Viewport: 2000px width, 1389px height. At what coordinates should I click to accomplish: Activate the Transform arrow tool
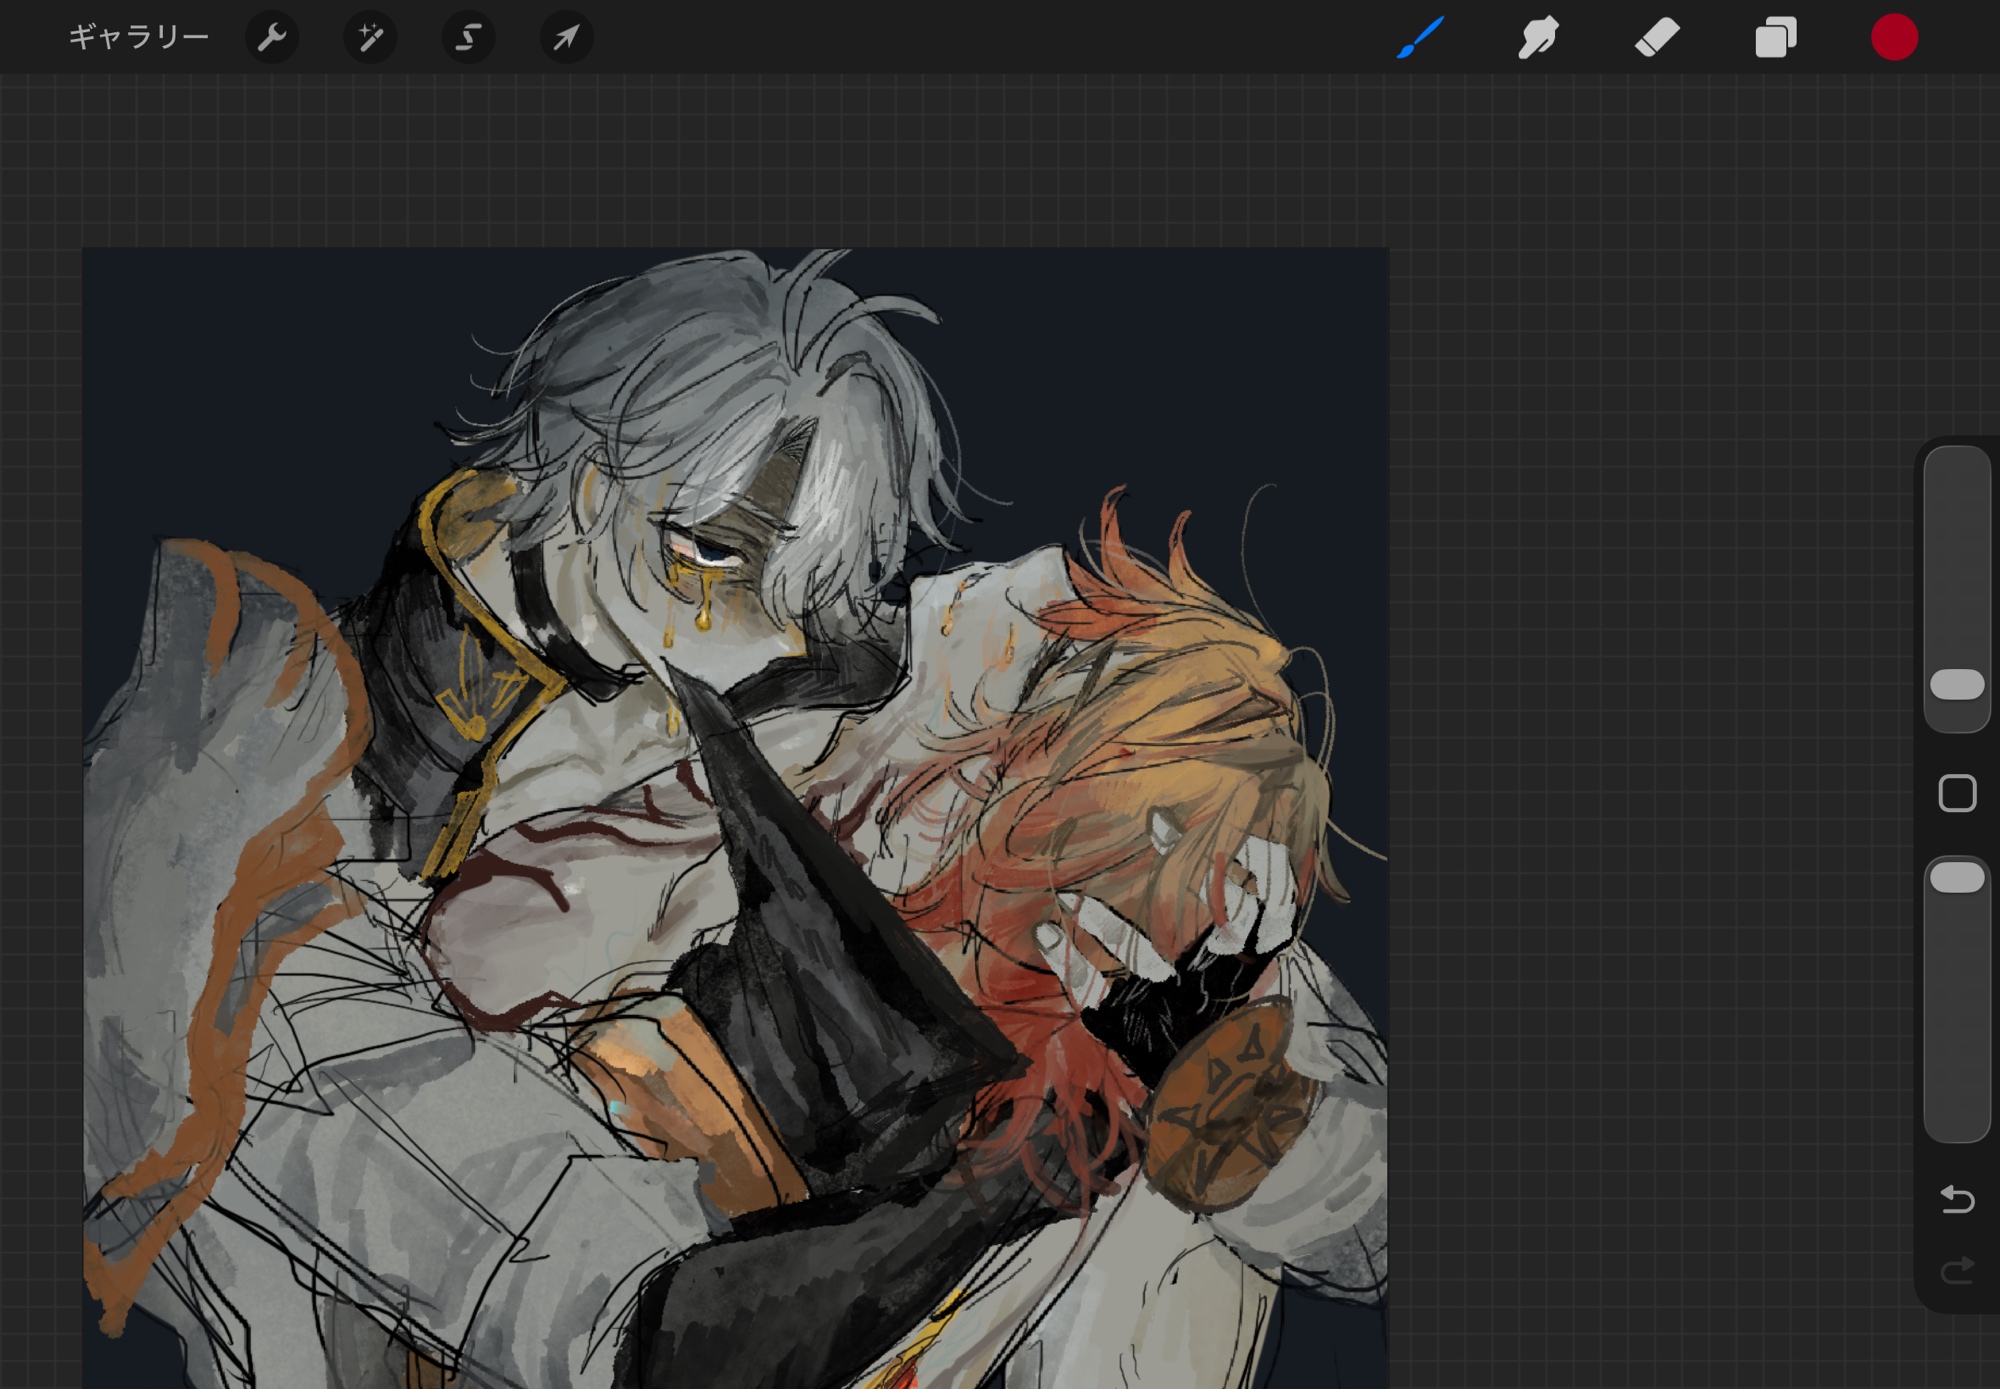[566, 38]
